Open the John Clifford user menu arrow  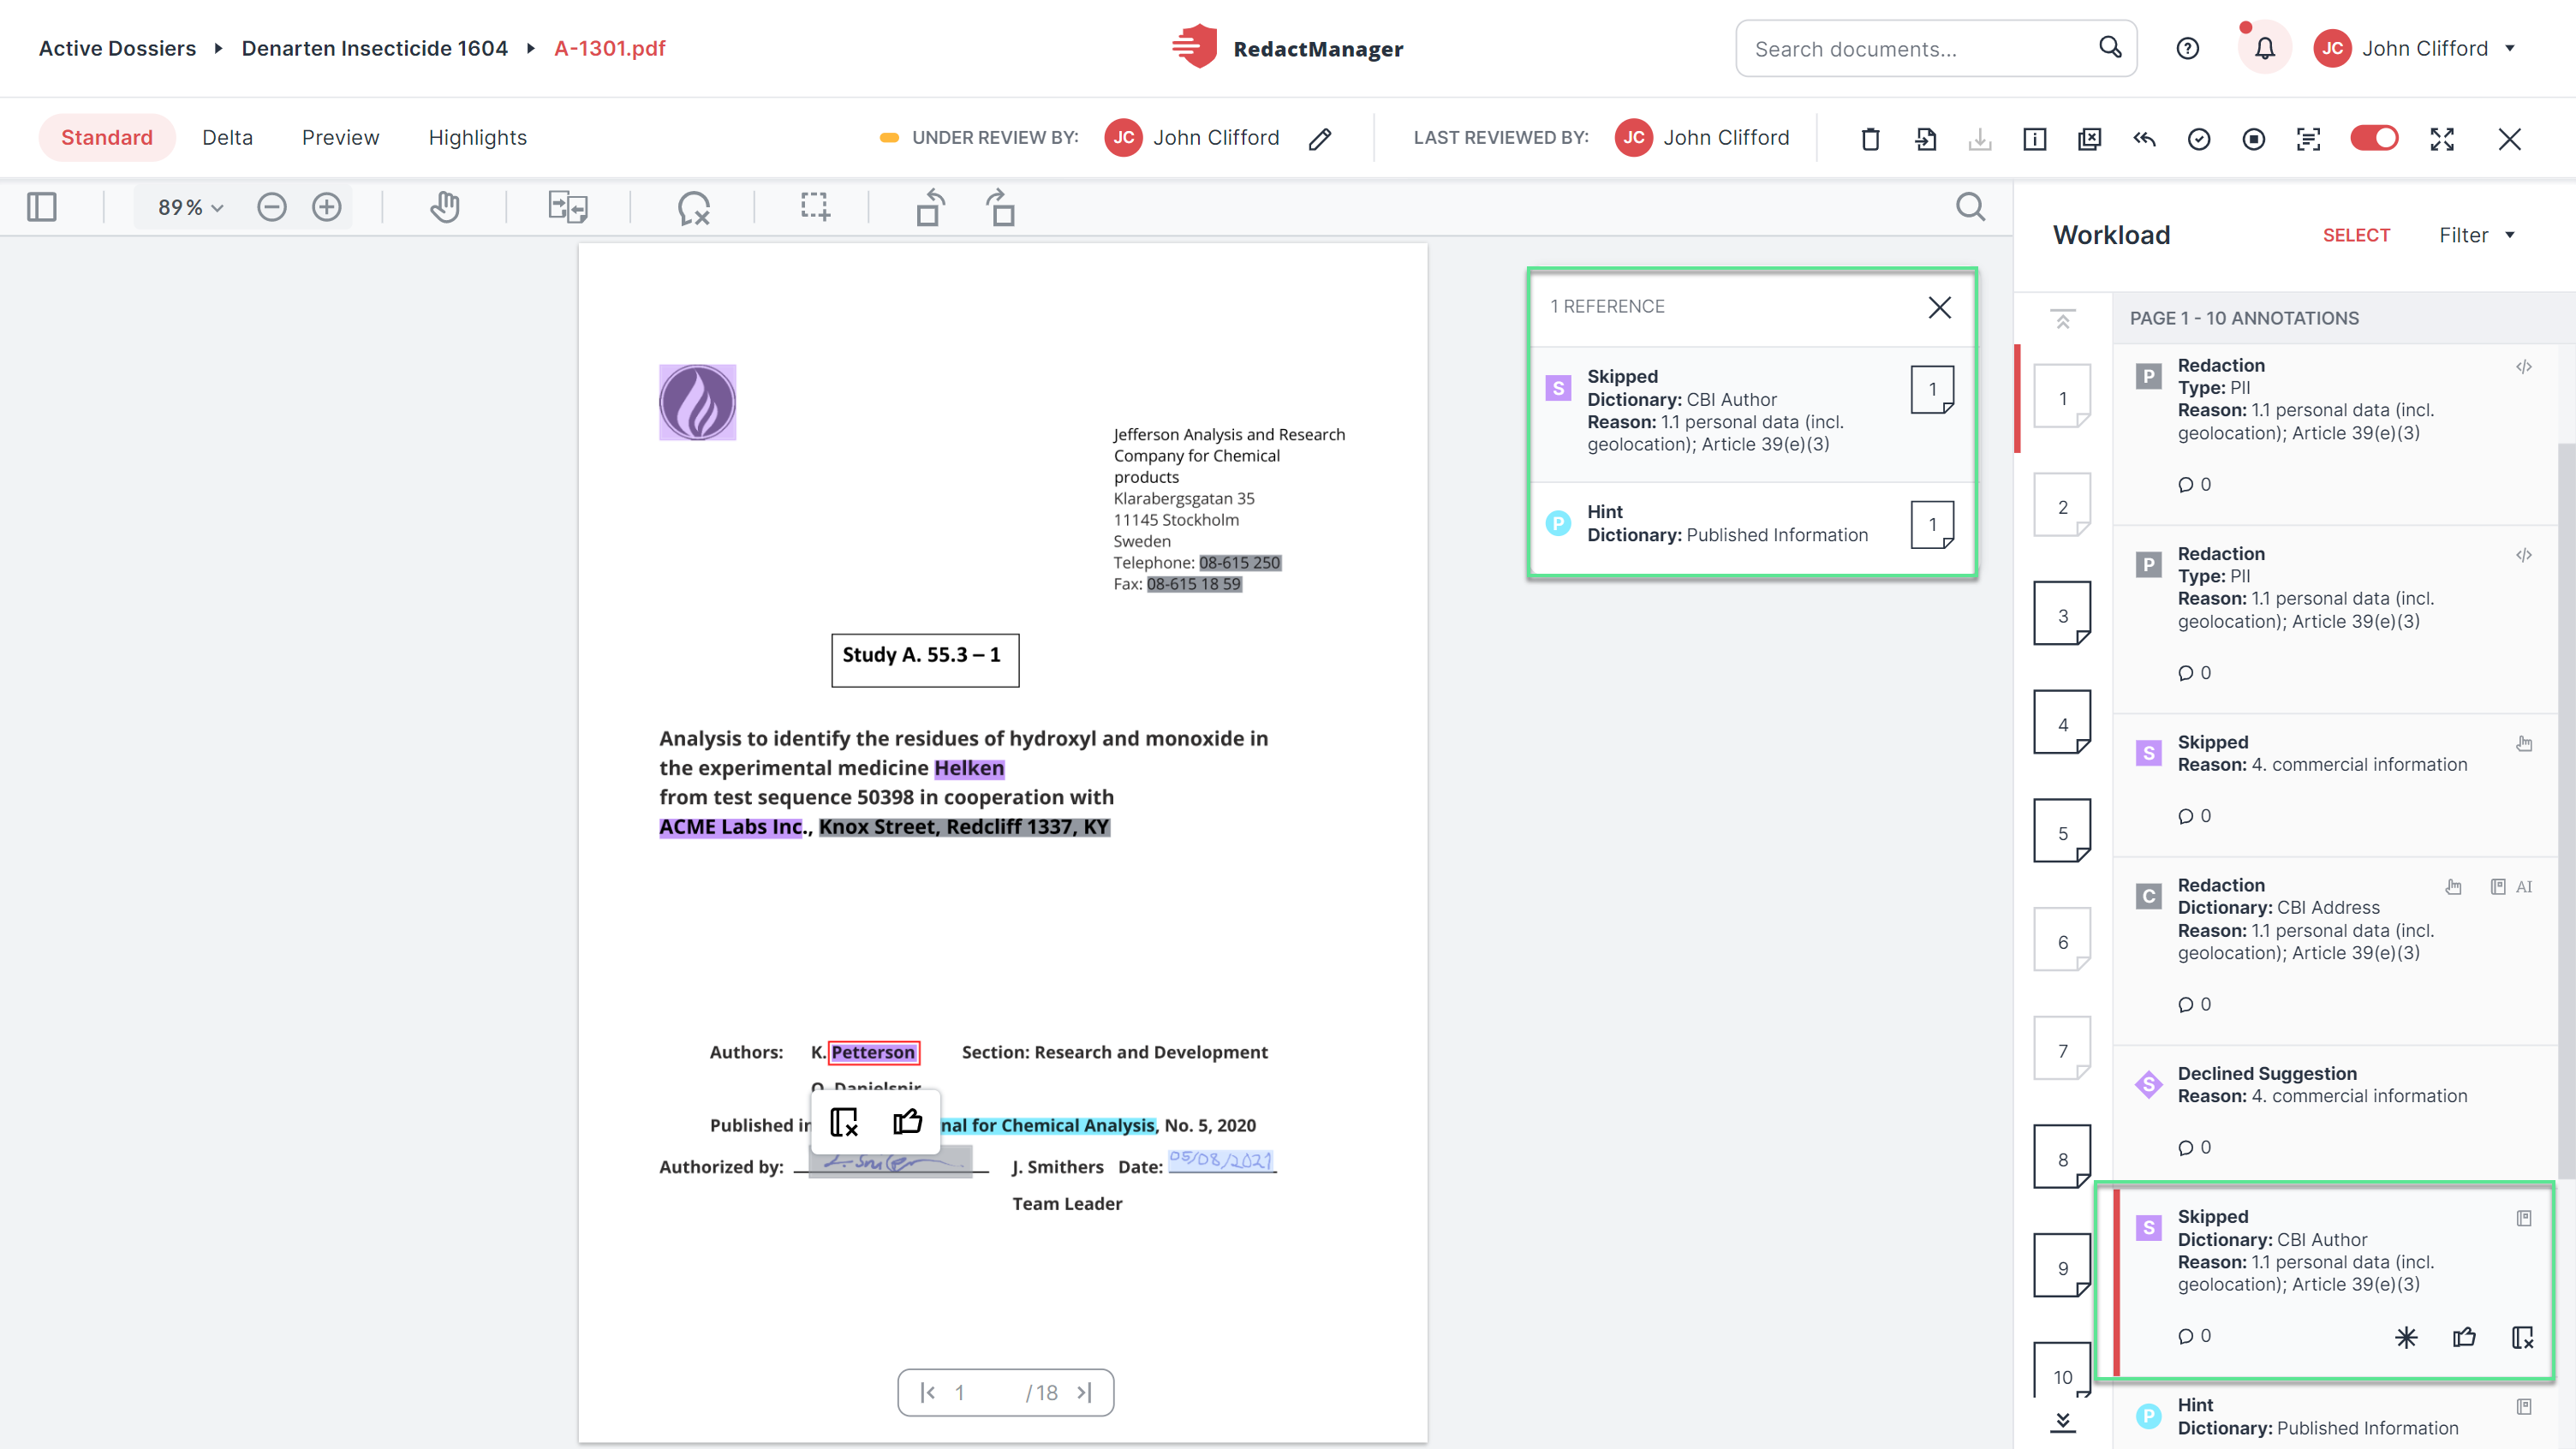(2510, 48)
